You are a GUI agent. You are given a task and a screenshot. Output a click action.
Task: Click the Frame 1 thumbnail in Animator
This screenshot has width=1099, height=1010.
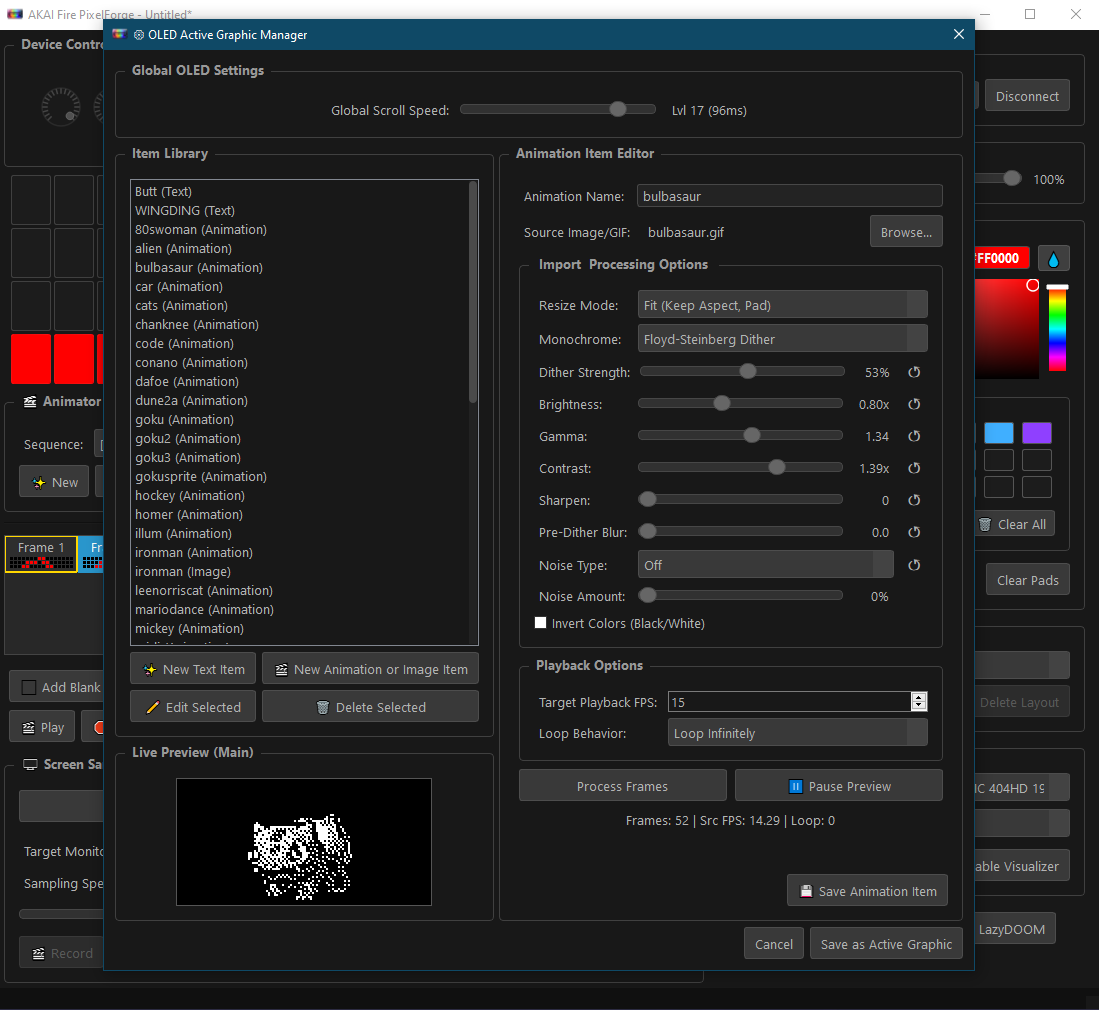pyautogui.click(x=41, y=554)
